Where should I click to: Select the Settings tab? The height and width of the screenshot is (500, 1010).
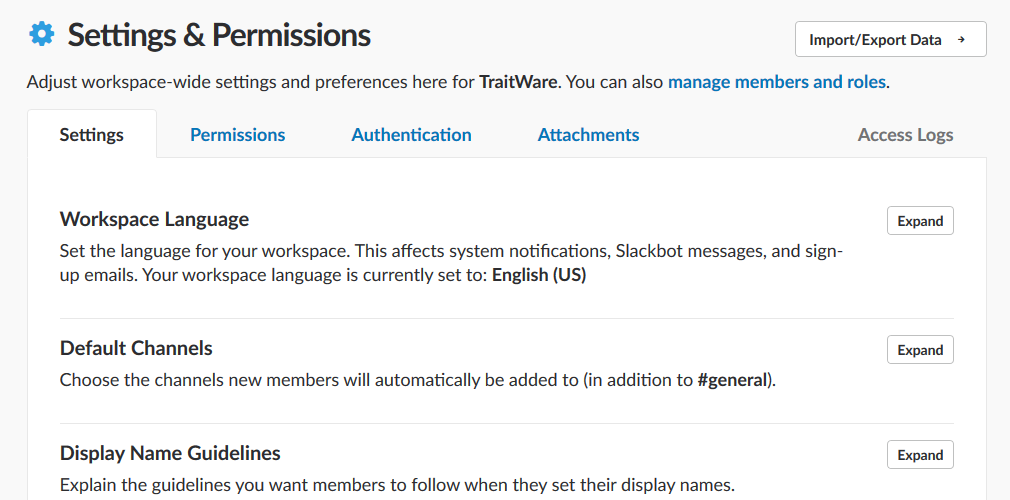point(91,135)
